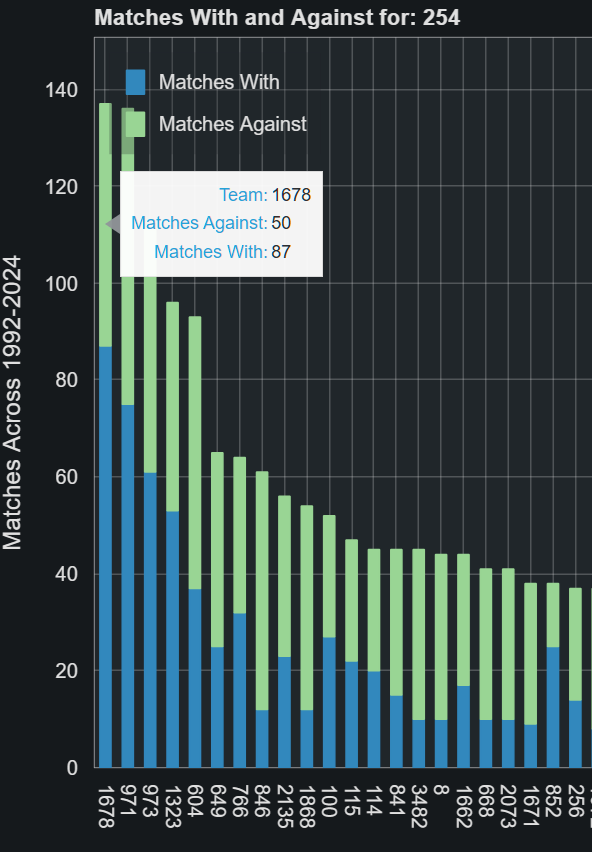
Task: Click the blue bar for team 973
Action: point(150,620)
